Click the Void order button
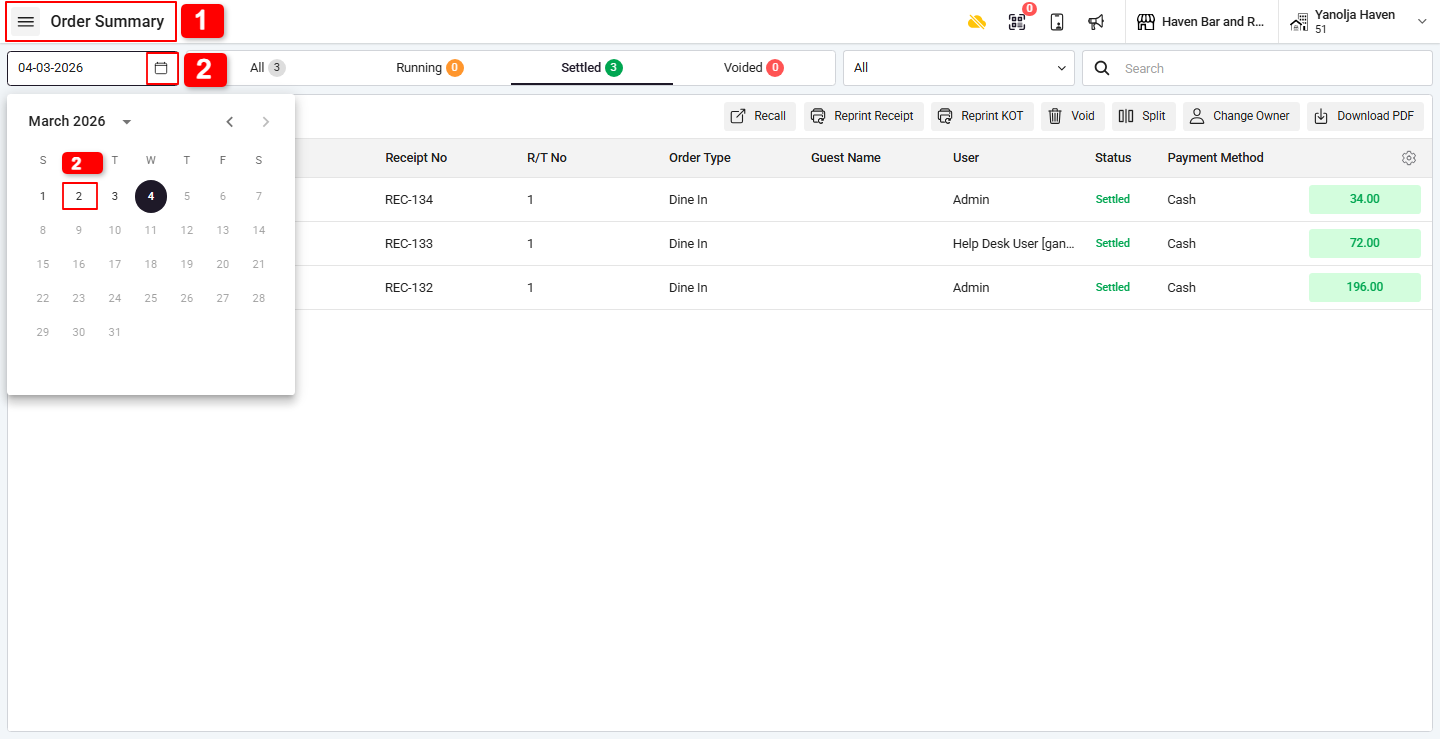 click(1072, 116)
